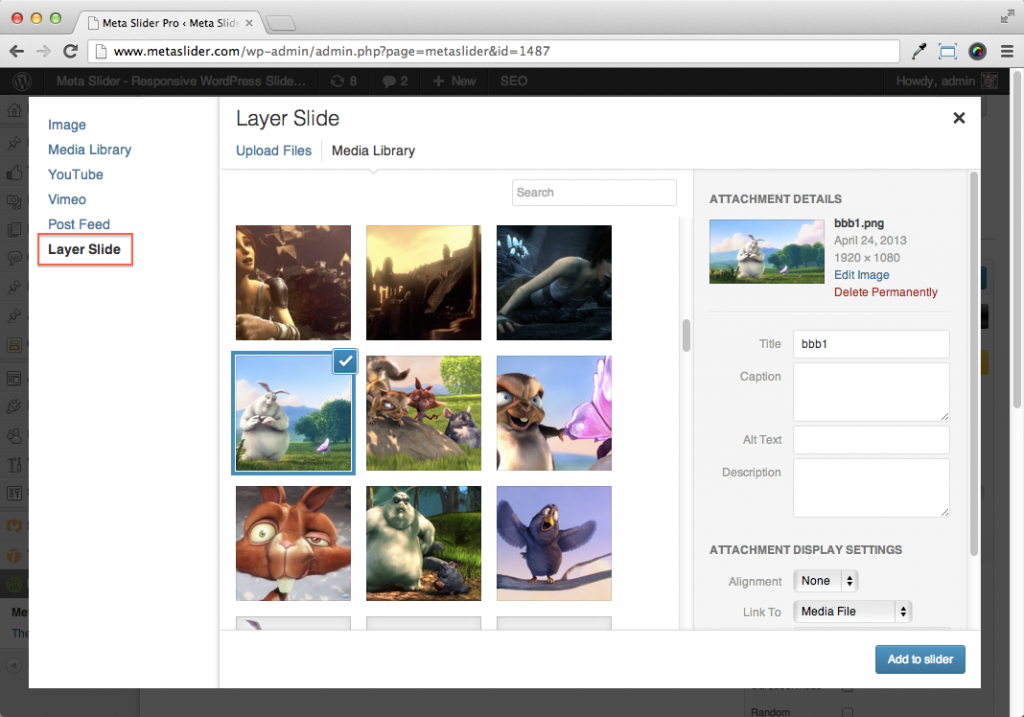Click inside the media Search field
1024x717 pixels.
point(594,192)
